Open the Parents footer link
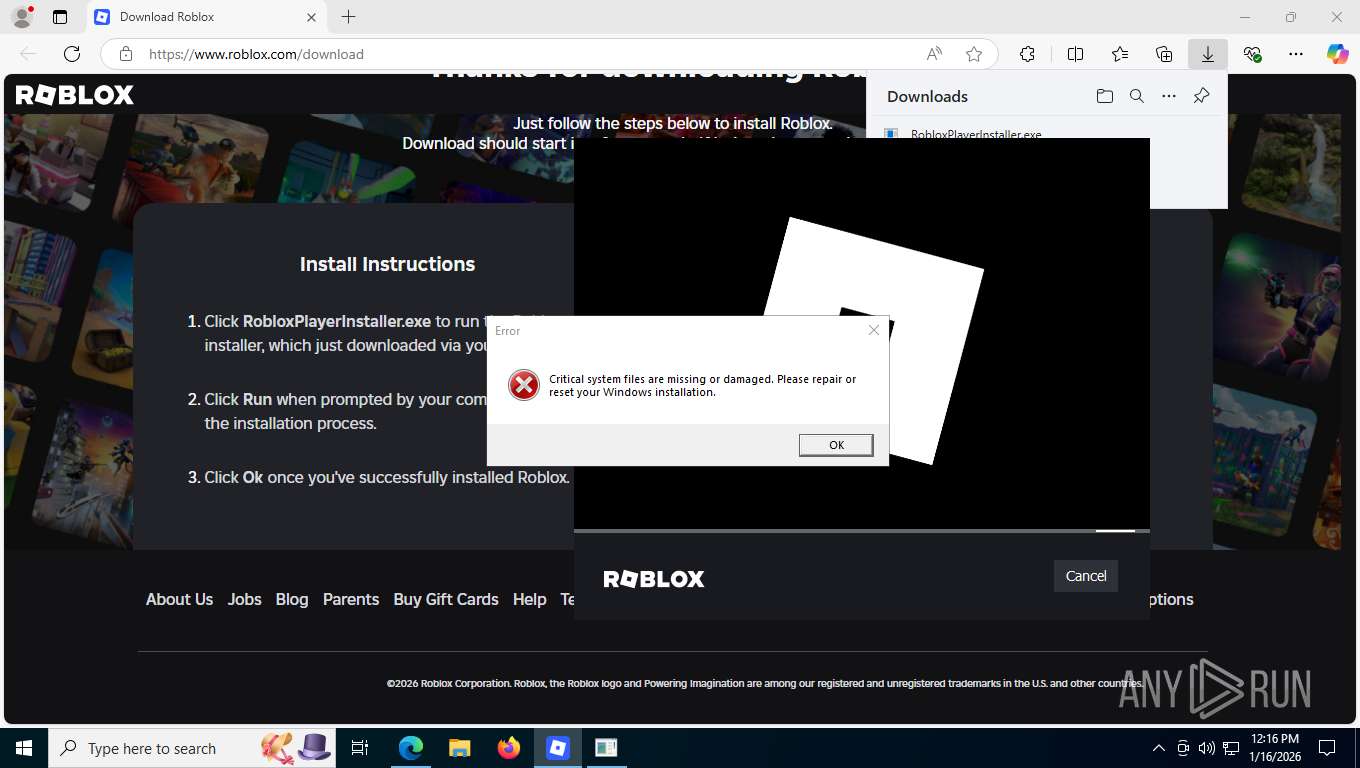 [x=351, y=599]
